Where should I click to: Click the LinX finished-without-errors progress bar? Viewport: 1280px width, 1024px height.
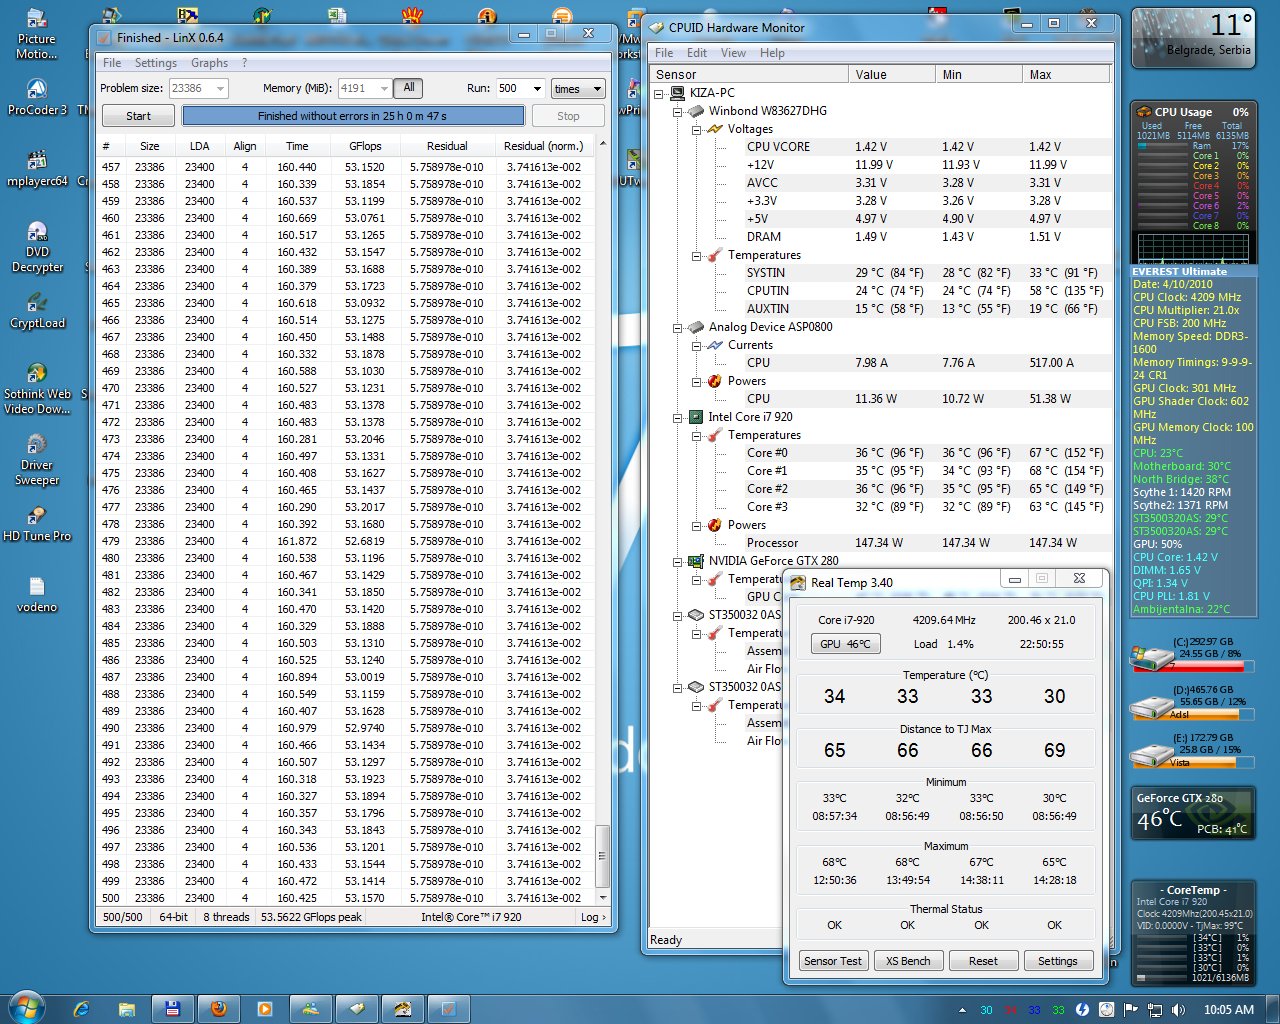click(x=353, y=116)
